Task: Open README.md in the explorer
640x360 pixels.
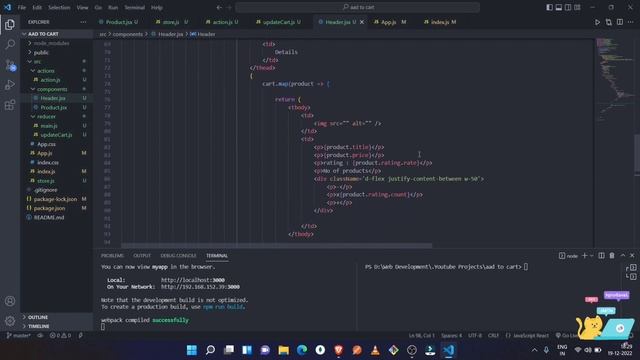Action: 56,218
